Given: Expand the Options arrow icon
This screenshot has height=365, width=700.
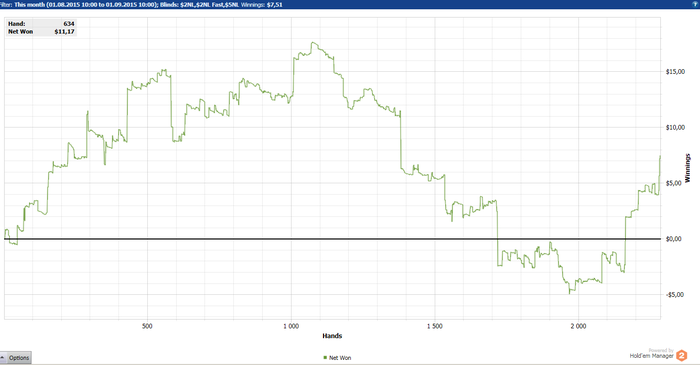Looking at the screenshot, I should pos(3,358).
